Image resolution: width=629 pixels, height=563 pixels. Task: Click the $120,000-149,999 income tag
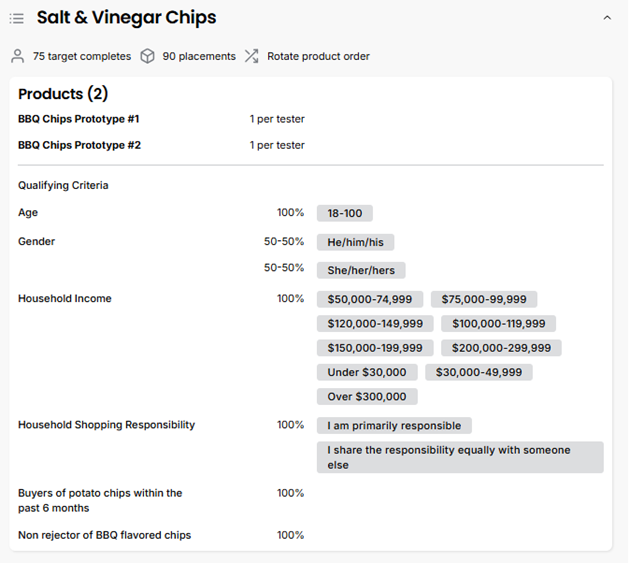click(x=375, y=324)
